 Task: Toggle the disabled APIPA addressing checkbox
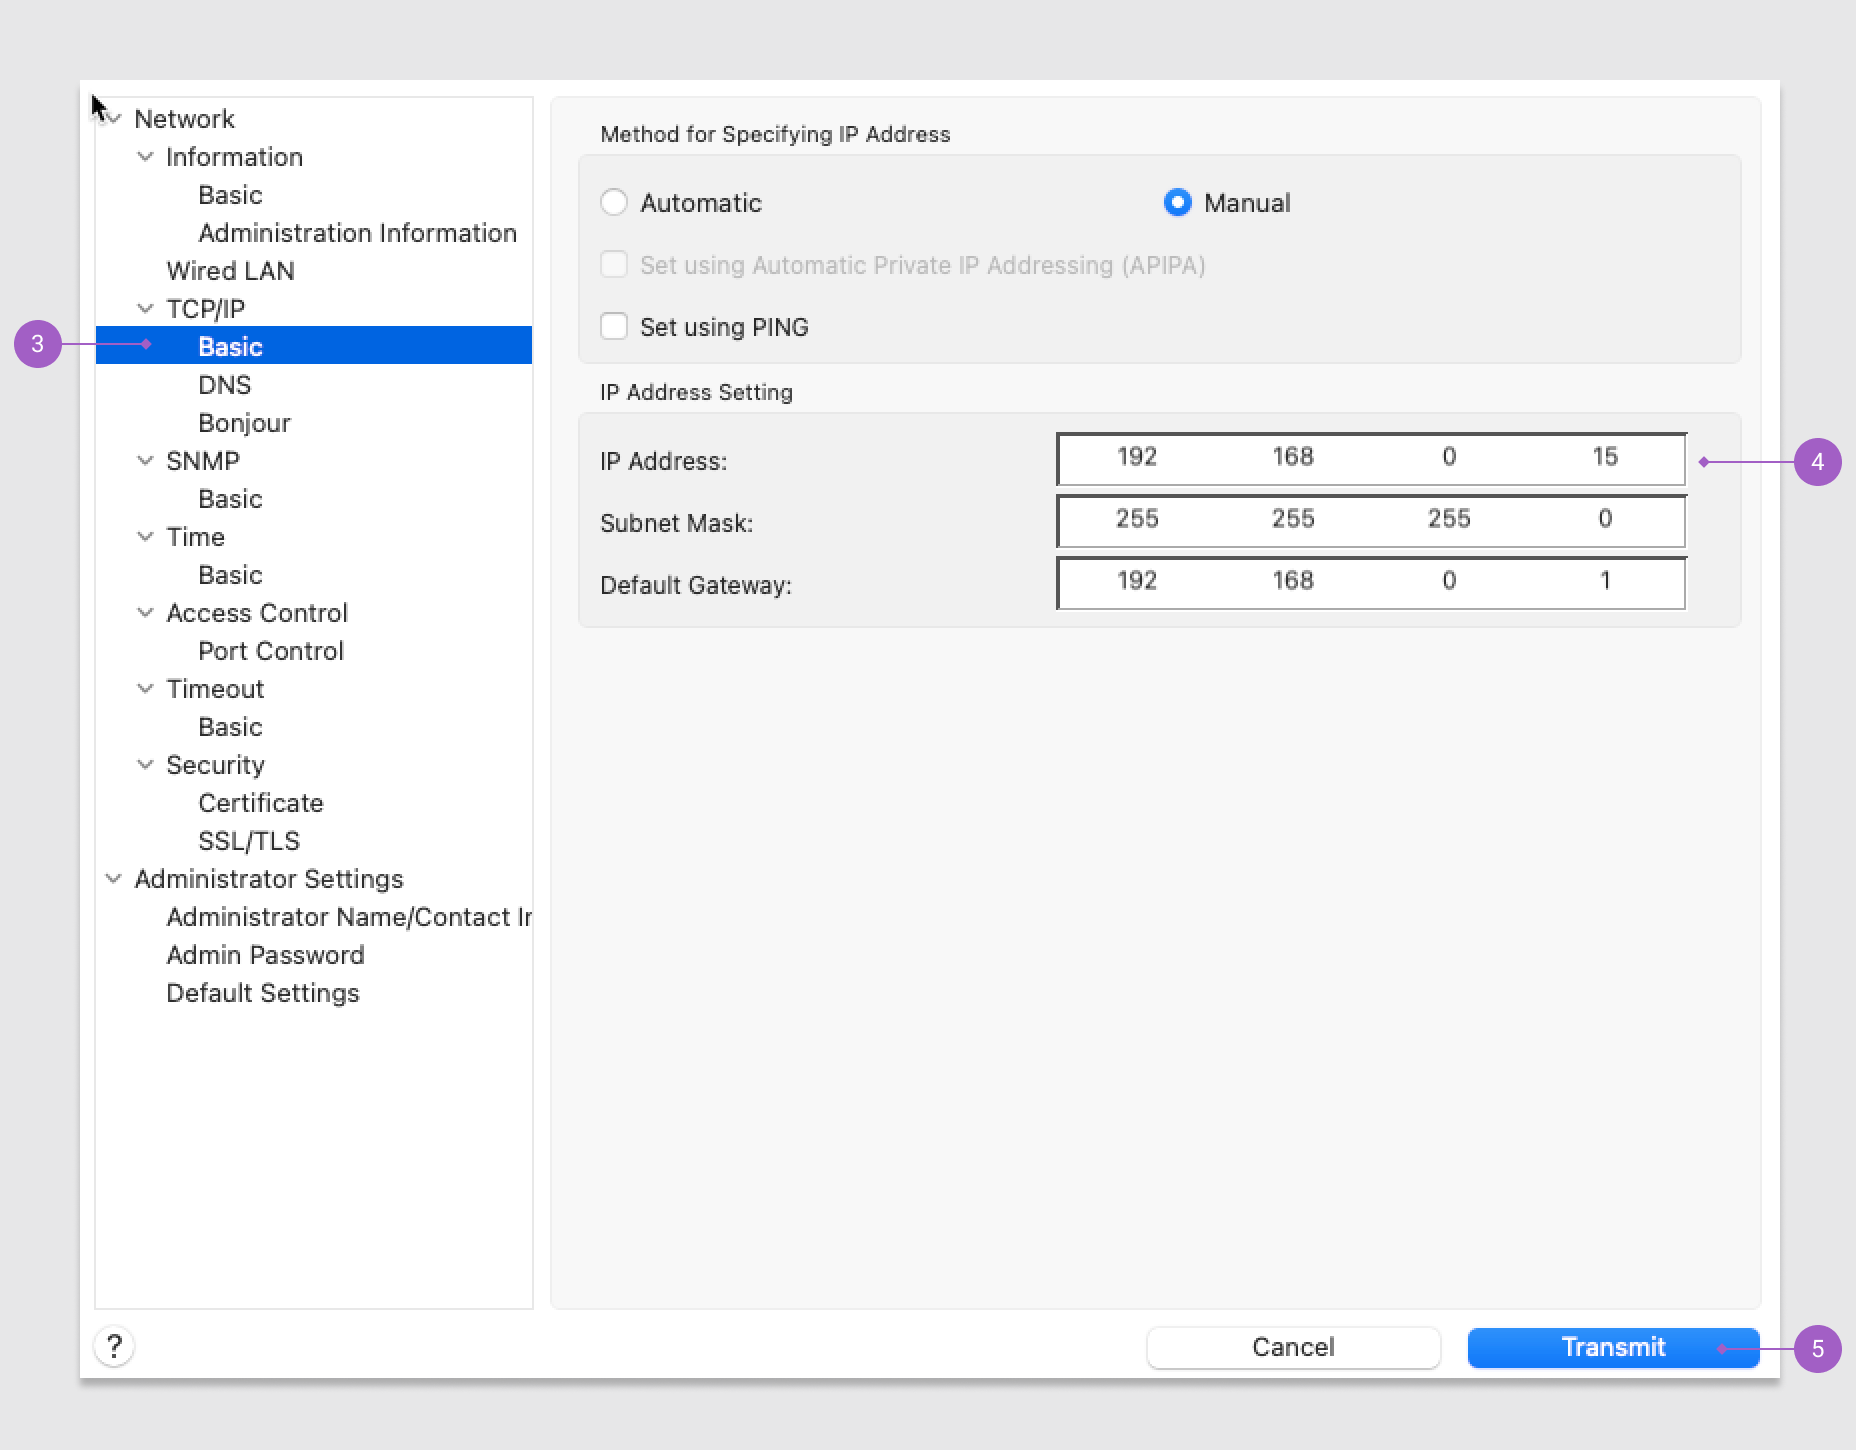pyautogui.click(x=614, y=264)
